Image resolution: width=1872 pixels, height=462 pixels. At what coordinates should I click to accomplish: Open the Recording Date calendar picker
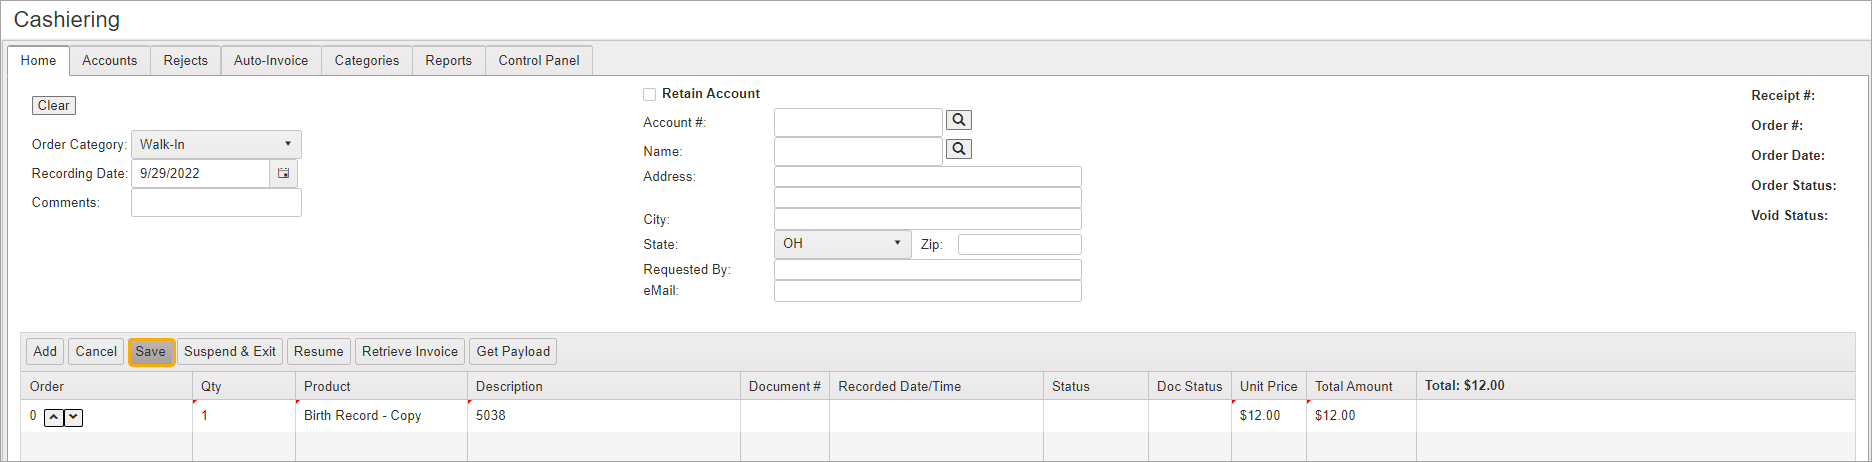284,173
